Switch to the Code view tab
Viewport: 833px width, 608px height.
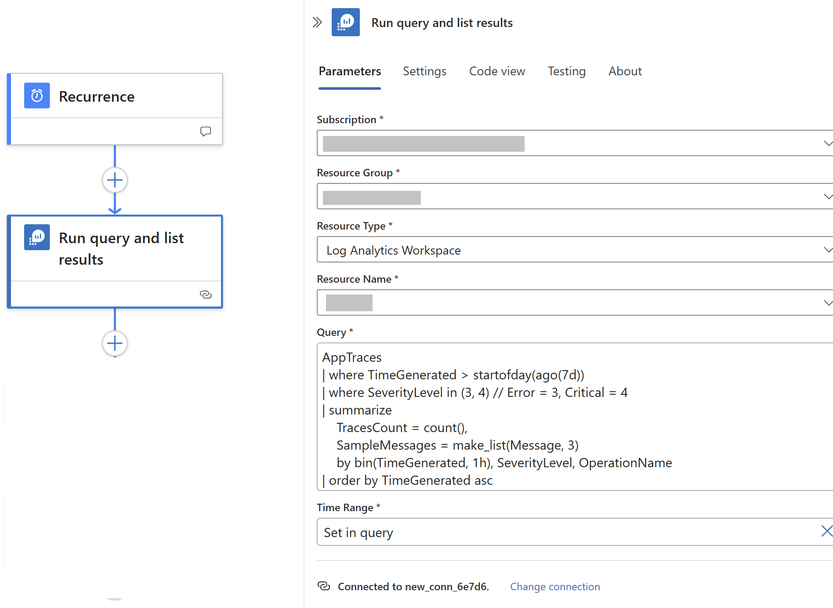click(497, 71)
